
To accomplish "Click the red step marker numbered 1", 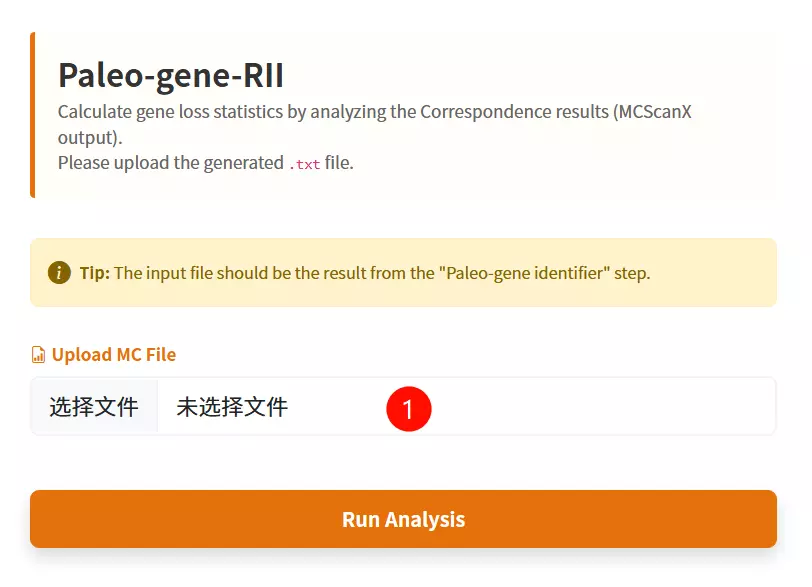I will [410, 408].
